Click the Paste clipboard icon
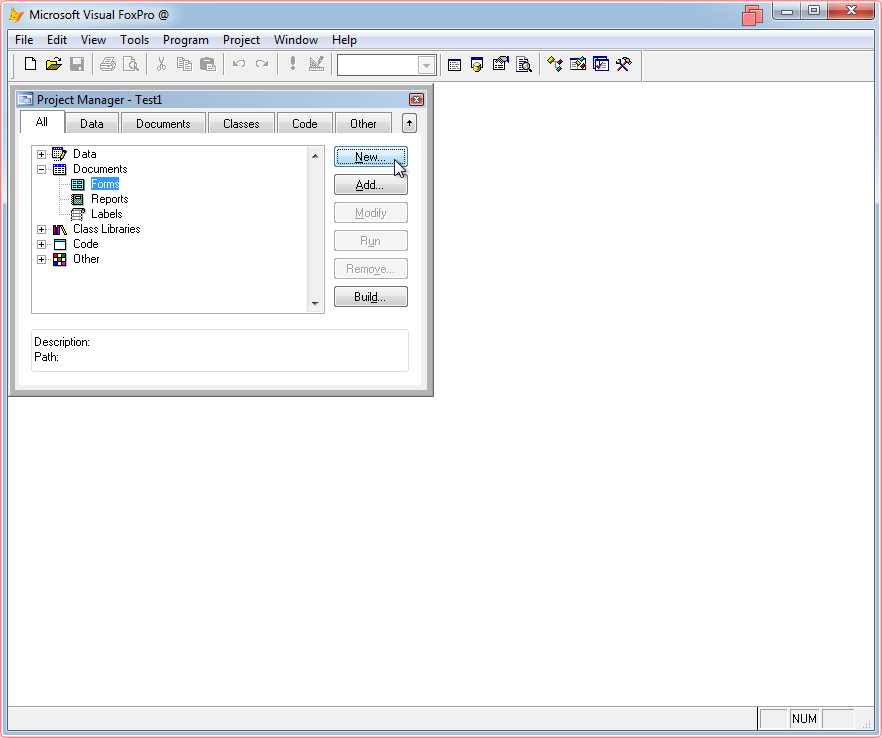The image size is (882, 738). (x=208, y=64)
